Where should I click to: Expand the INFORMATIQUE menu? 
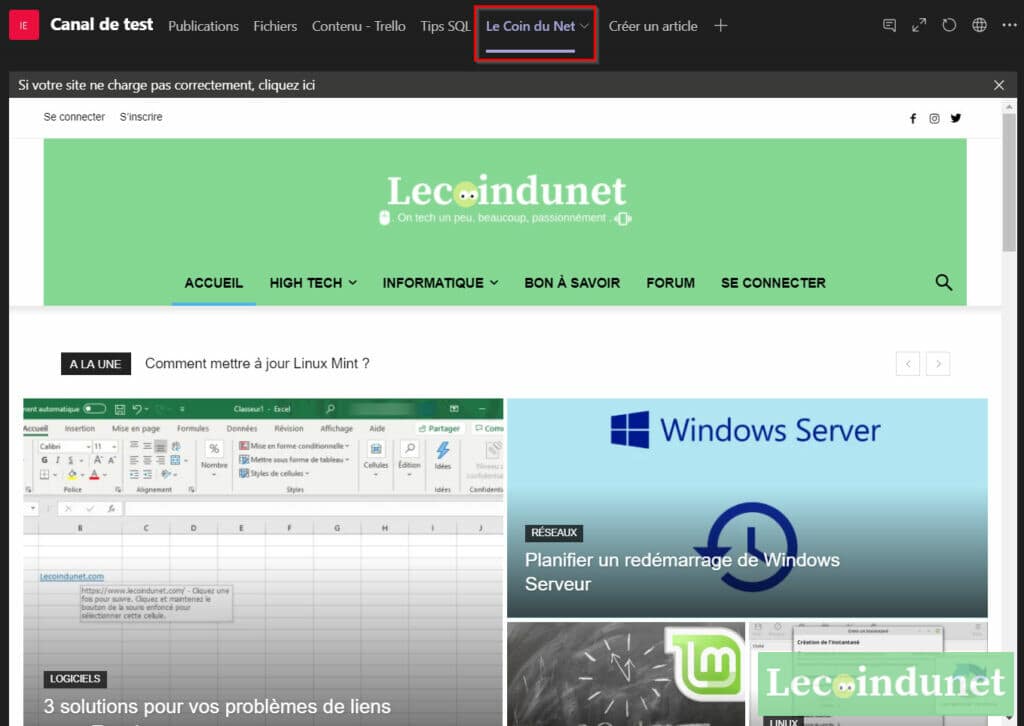[440, 283]
